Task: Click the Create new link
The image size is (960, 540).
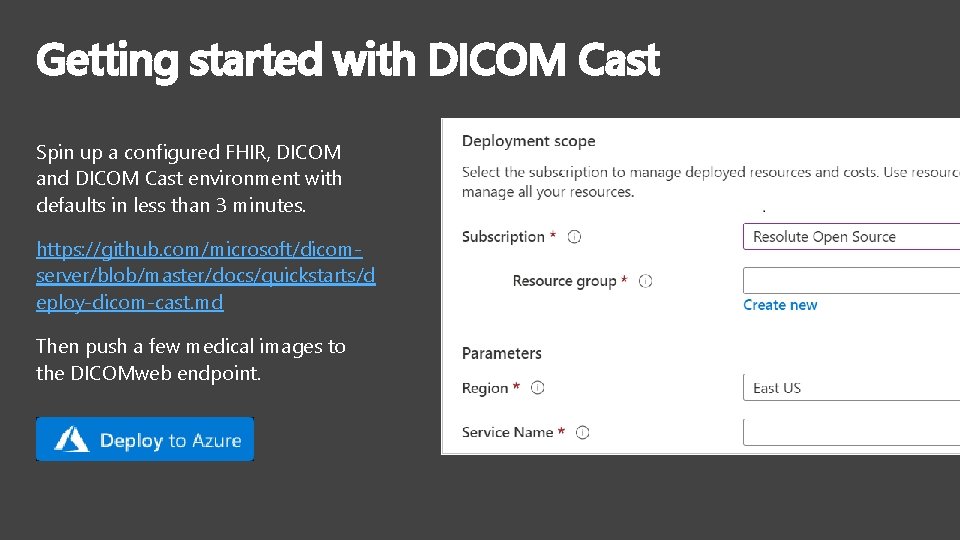Action: click(780, 305)
